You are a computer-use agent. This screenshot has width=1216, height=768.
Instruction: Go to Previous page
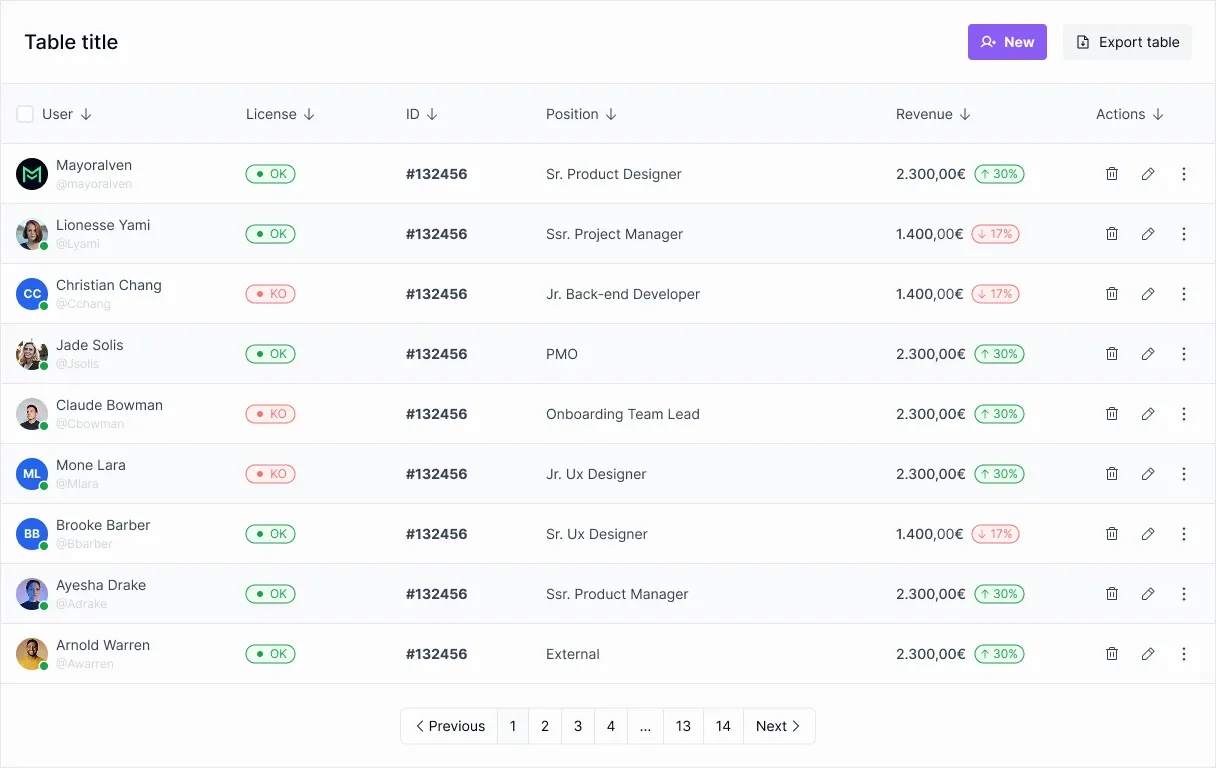click(449, 726)
